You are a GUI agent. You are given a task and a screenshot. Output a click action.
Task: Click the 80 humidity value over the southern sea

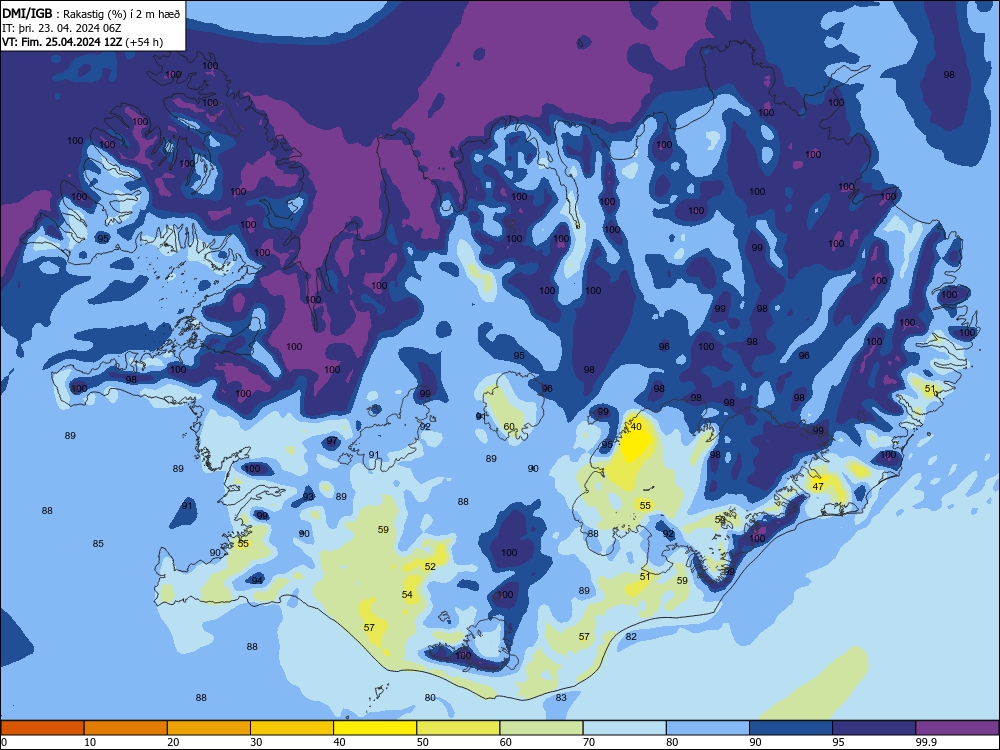point(430,698)
